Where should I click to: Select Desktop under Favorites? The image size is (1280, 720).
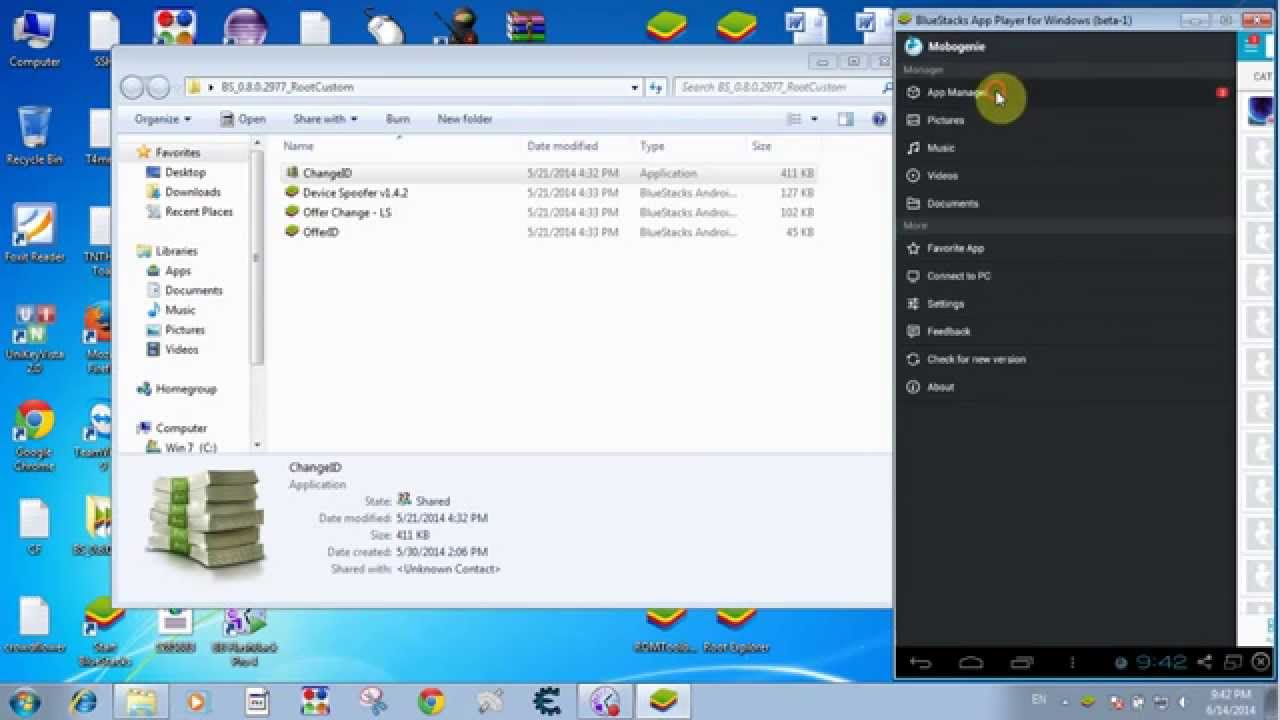pos(185,172)
